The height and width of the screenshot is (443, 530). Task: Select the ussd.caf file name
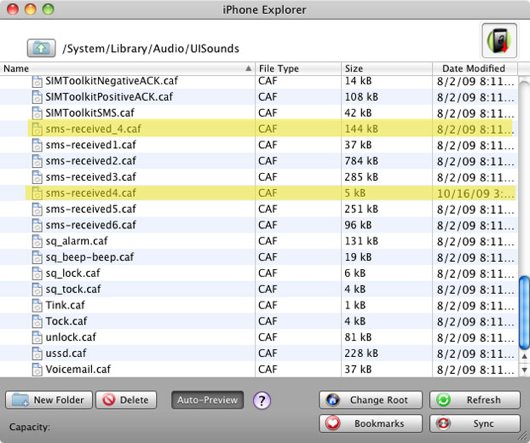(x=66, y=353)
